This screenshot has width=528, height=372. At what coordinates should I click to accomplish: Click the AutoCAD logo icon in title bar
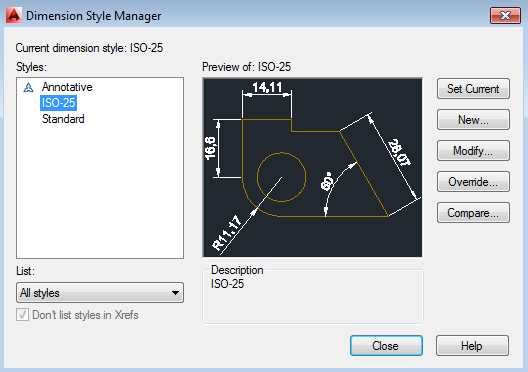[14, 15]
